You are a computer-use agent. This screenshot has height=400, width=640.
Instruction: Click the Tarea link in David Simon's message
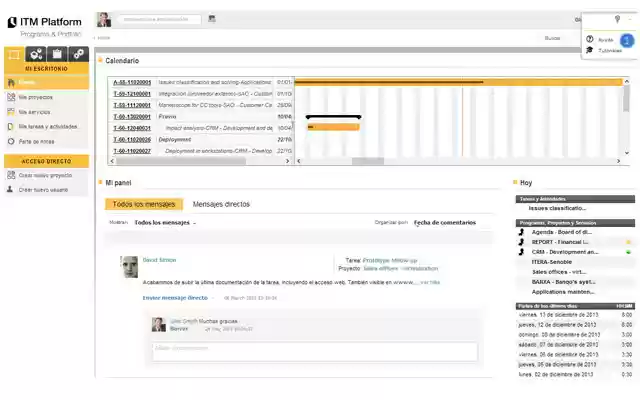click(x=390, y=260)
